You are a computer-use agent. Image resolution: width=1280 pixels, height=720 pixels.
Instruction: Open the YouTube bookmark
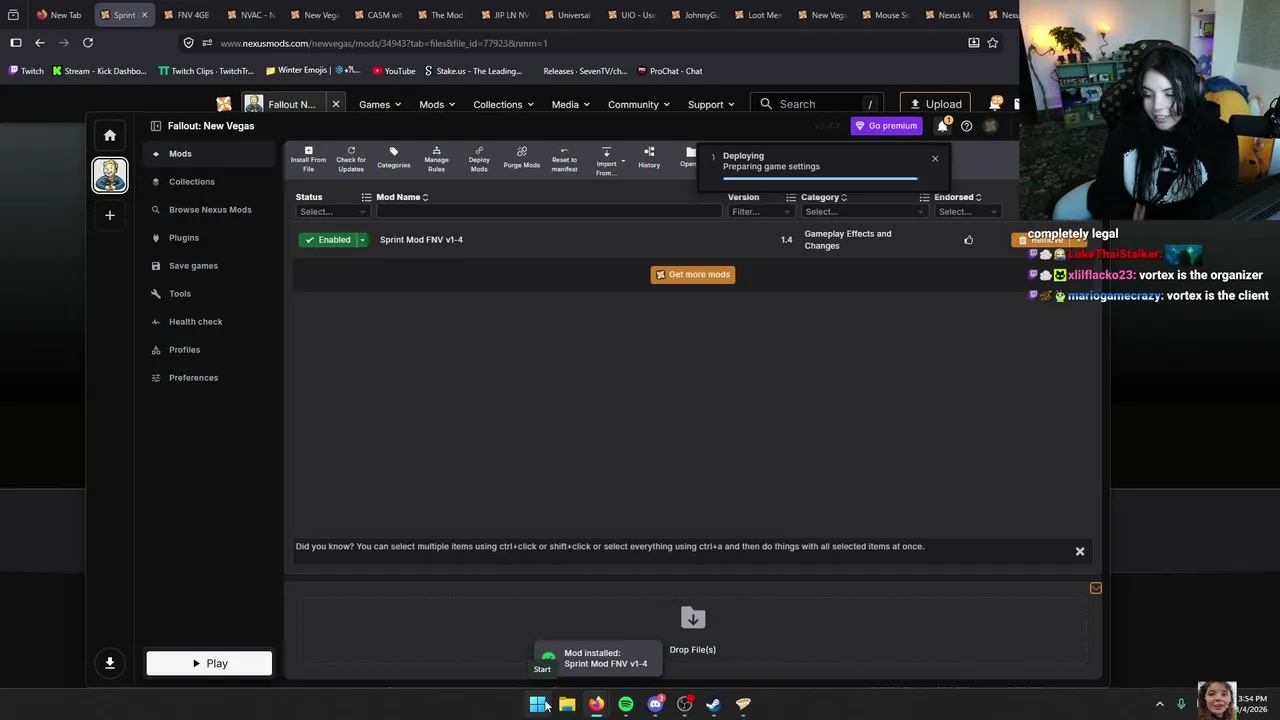pyautogui.click(x=394, y=71)
